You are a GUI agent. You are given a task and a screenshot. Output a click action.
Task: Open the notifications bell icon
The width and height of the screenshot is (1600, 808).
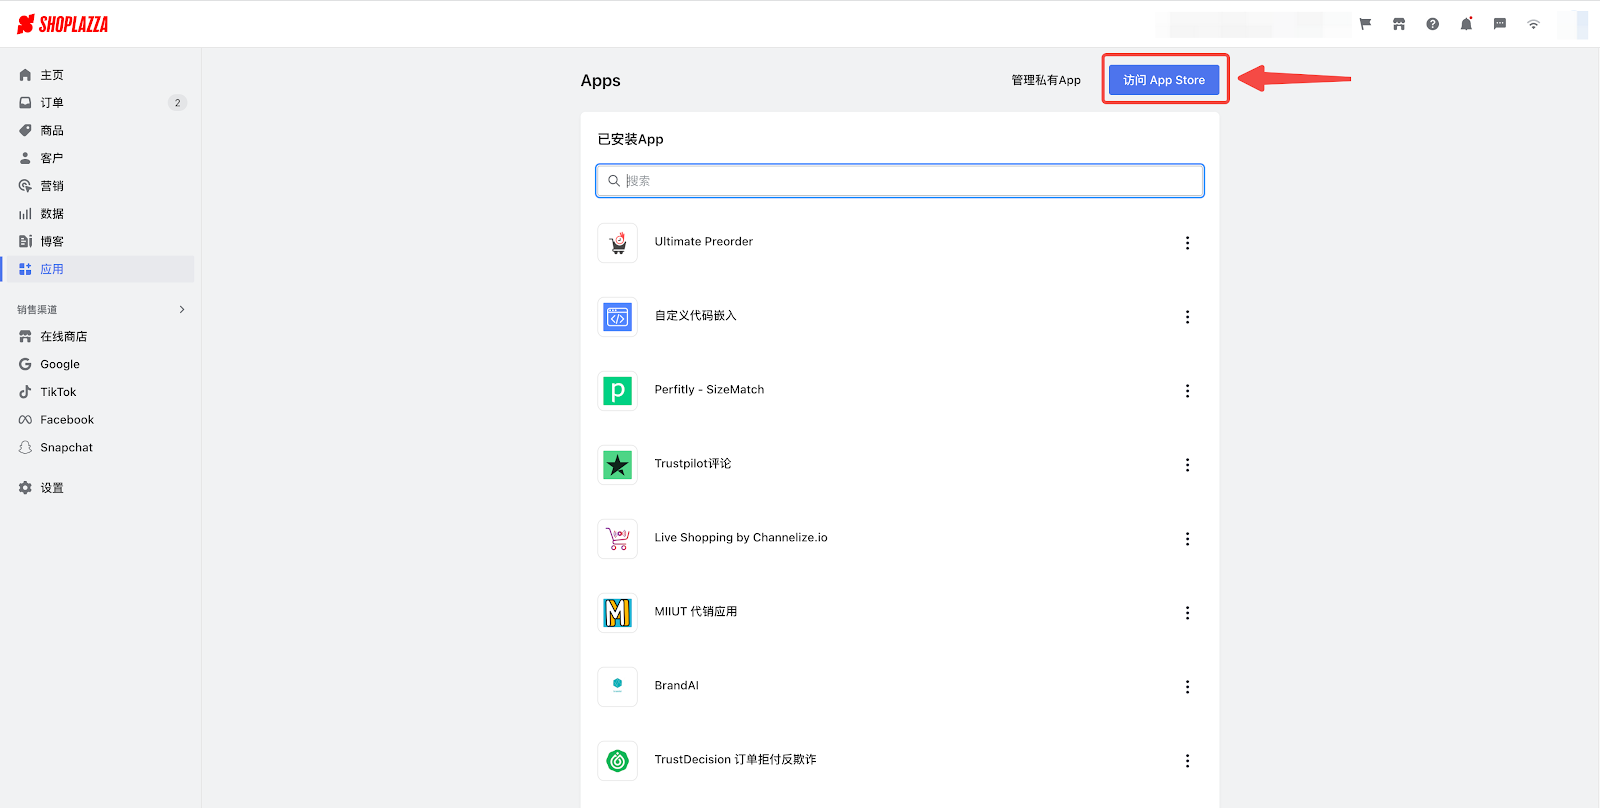click(1466, 24)
